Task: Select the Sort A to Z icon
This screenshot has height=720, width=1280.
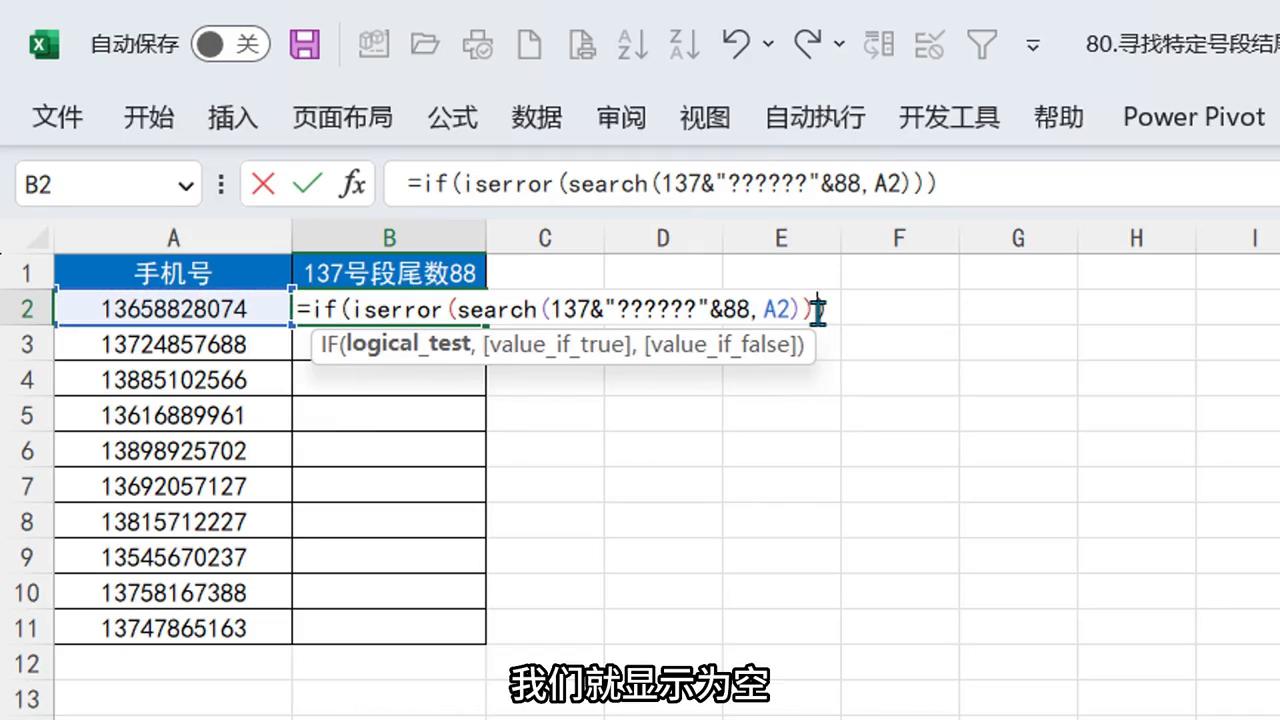Action: point(632,45)
